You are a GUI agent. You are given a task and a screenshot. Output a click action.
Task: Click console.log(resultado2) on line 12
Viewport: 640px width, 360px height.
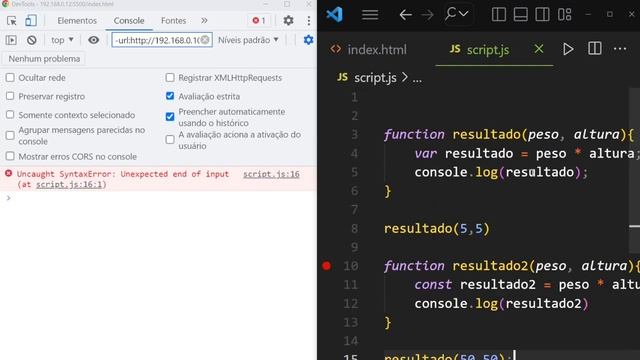click(502, 303)
